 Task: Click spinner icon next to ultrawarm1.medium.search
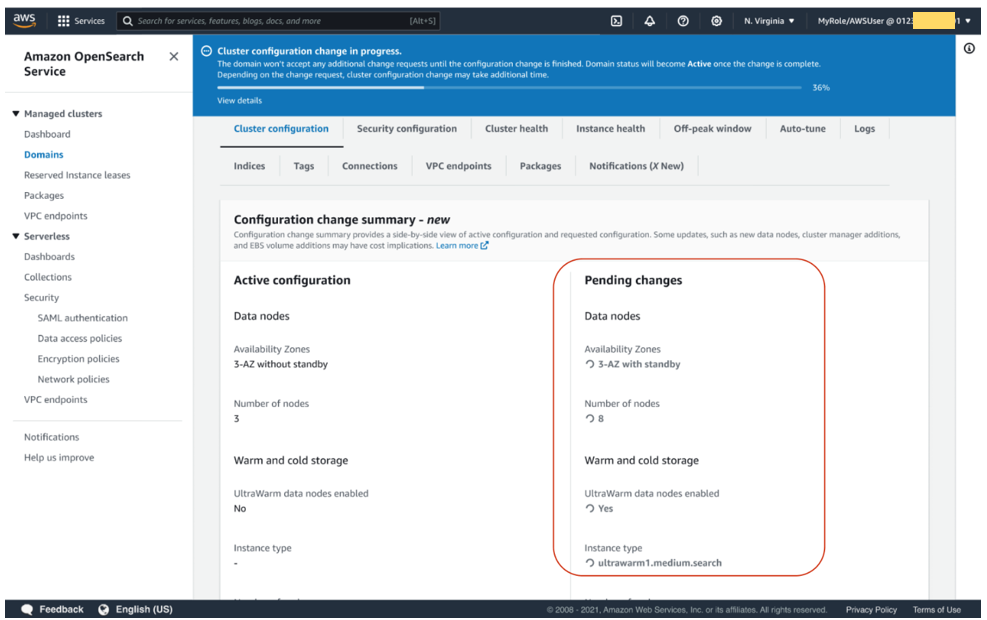[x=590, y=563]
